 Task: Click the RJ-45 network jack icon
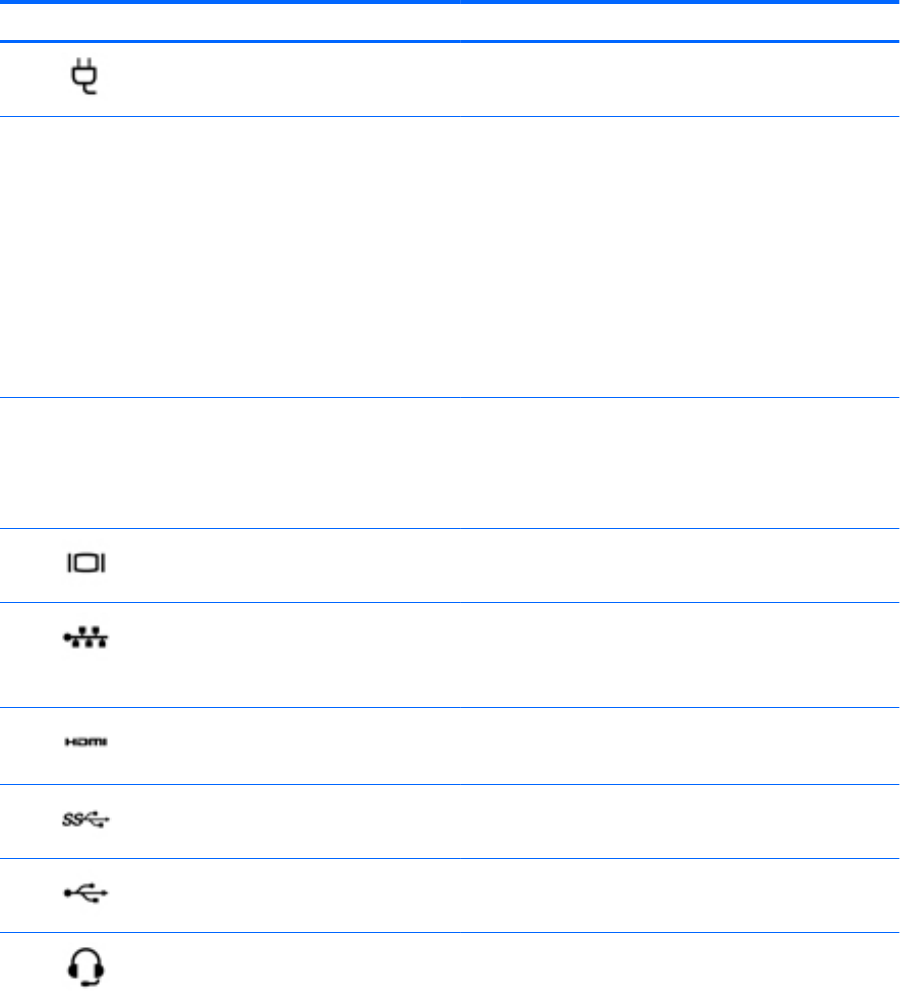[86, 637]
